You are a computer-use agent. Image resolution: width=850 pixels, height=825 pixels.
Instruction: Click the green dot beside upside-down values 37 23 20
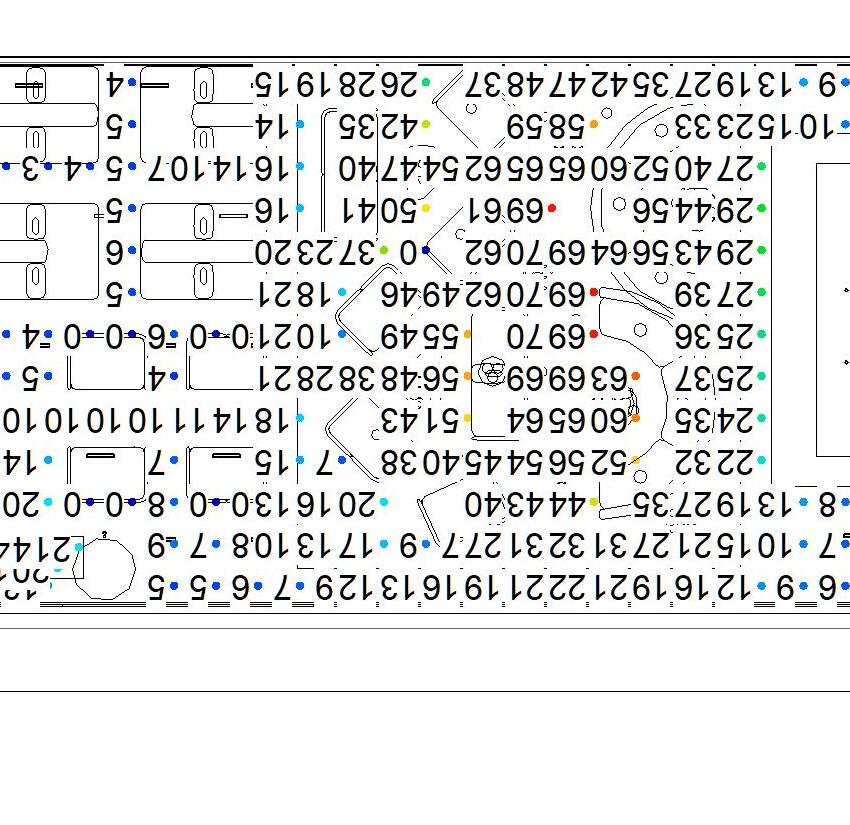coord(384,250)
